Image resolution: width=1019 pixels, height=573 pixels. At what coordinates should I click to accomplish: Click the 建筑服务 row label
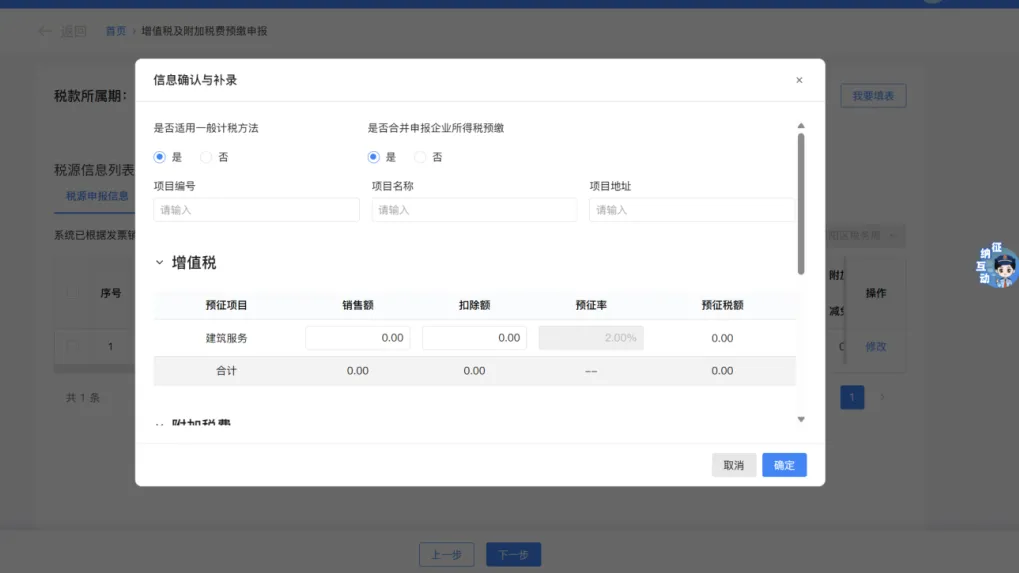(x=226, y=338)
